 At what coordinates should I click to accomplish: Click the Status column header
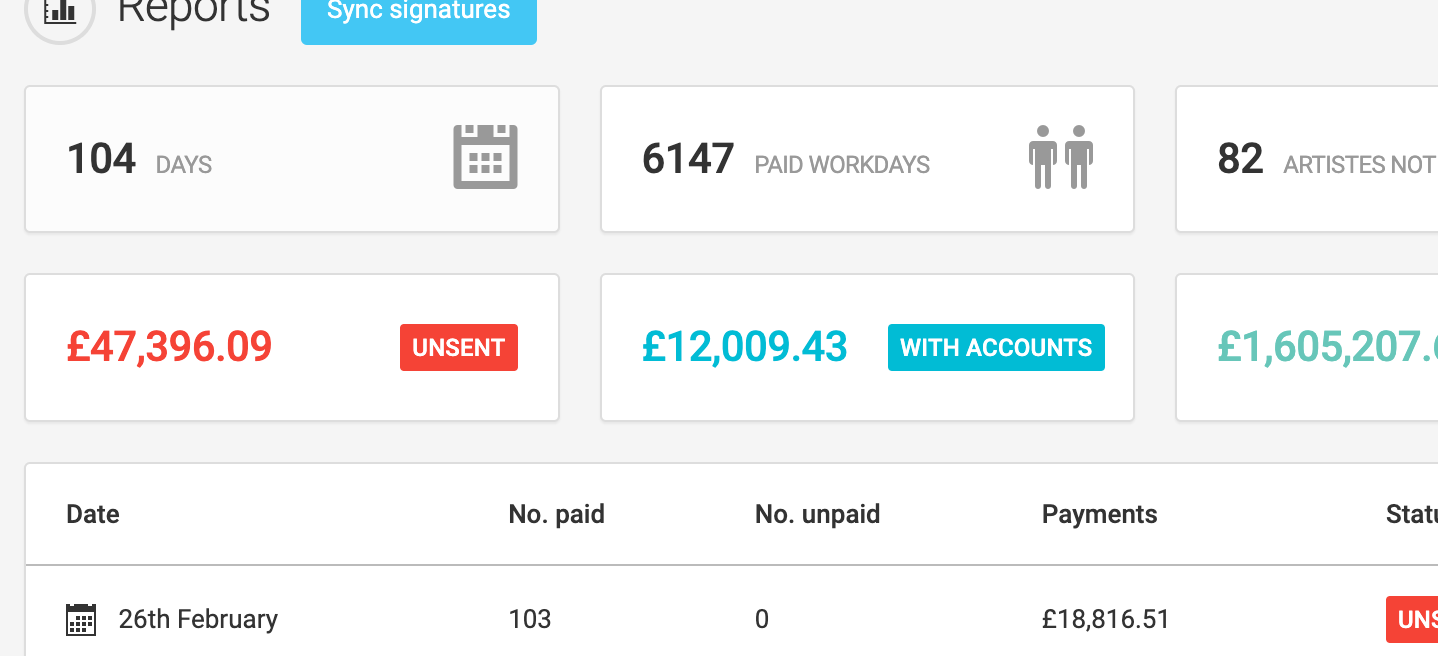(1410, 514)
